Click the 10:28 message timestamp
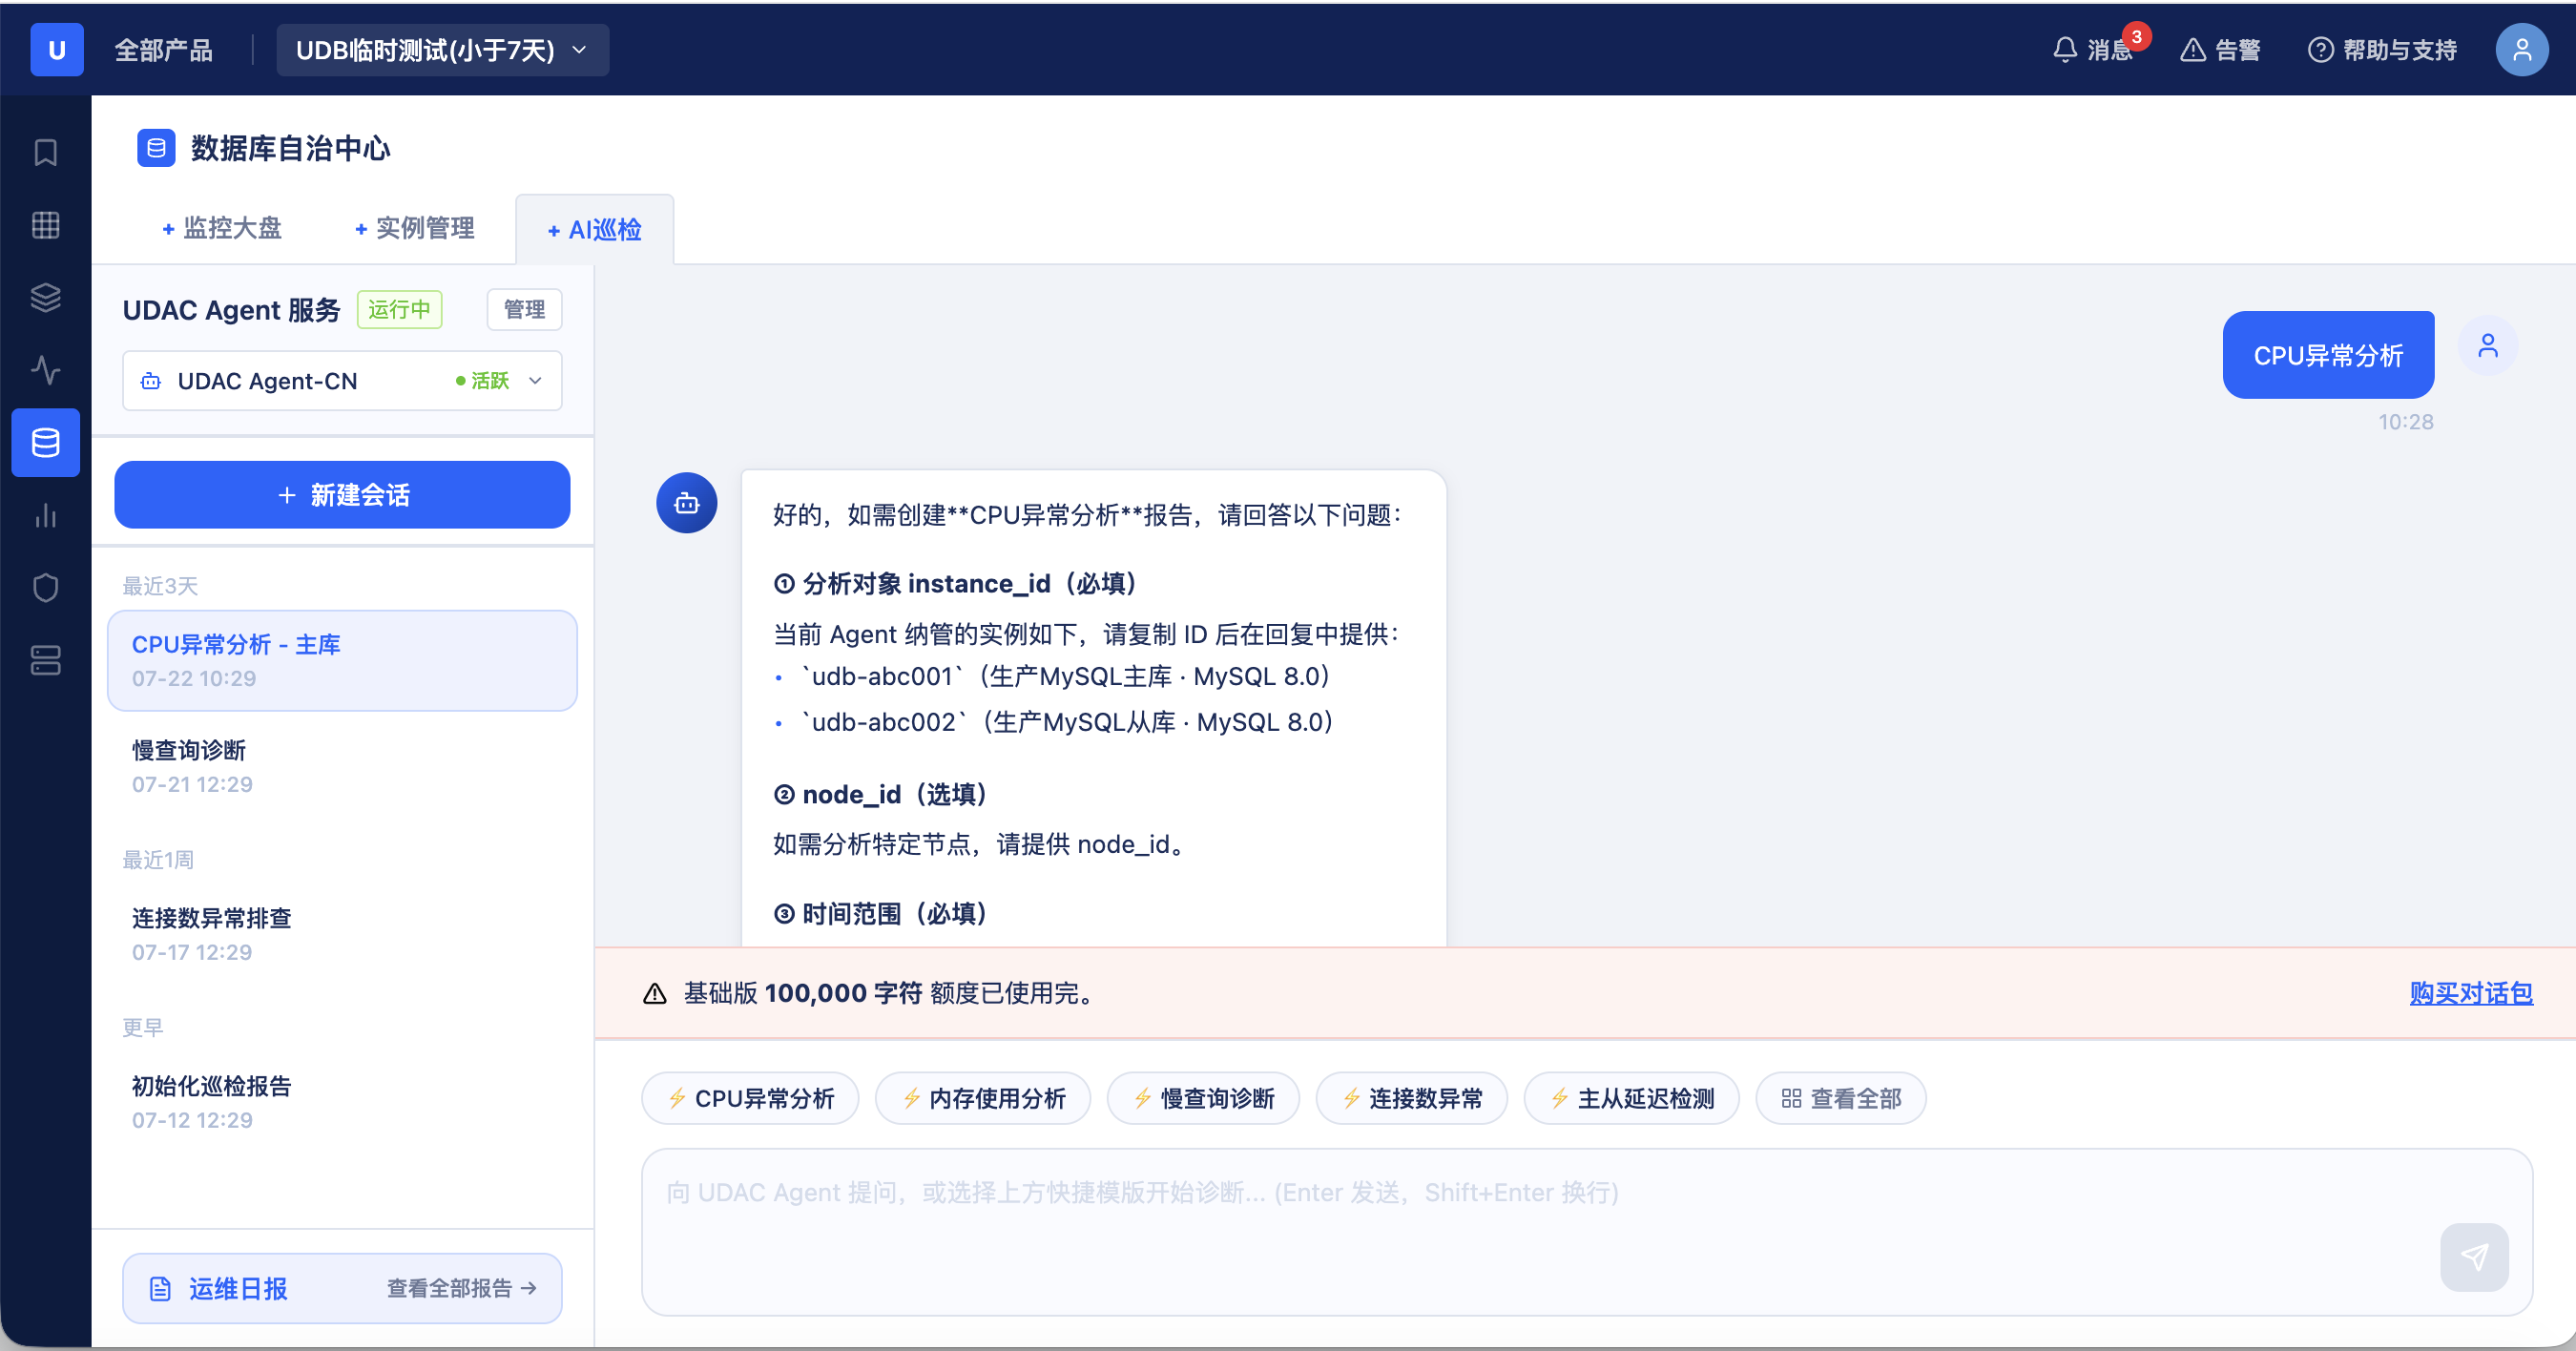Screen dimensions: 2576x1351 (2406, 422)
